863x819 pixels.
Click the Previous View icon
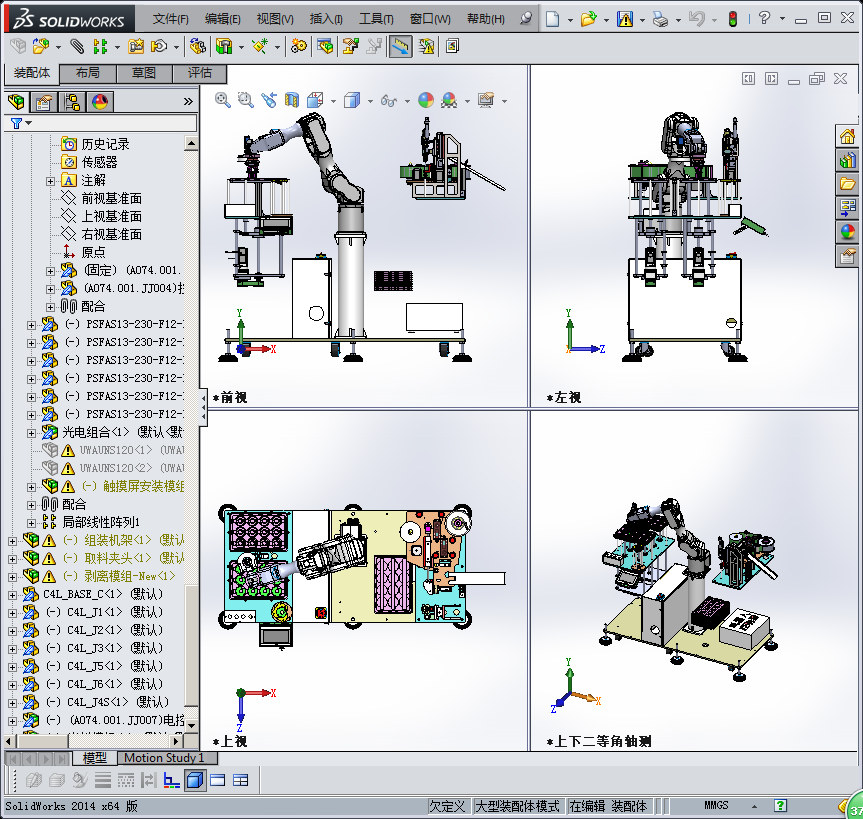click(269, 100)
